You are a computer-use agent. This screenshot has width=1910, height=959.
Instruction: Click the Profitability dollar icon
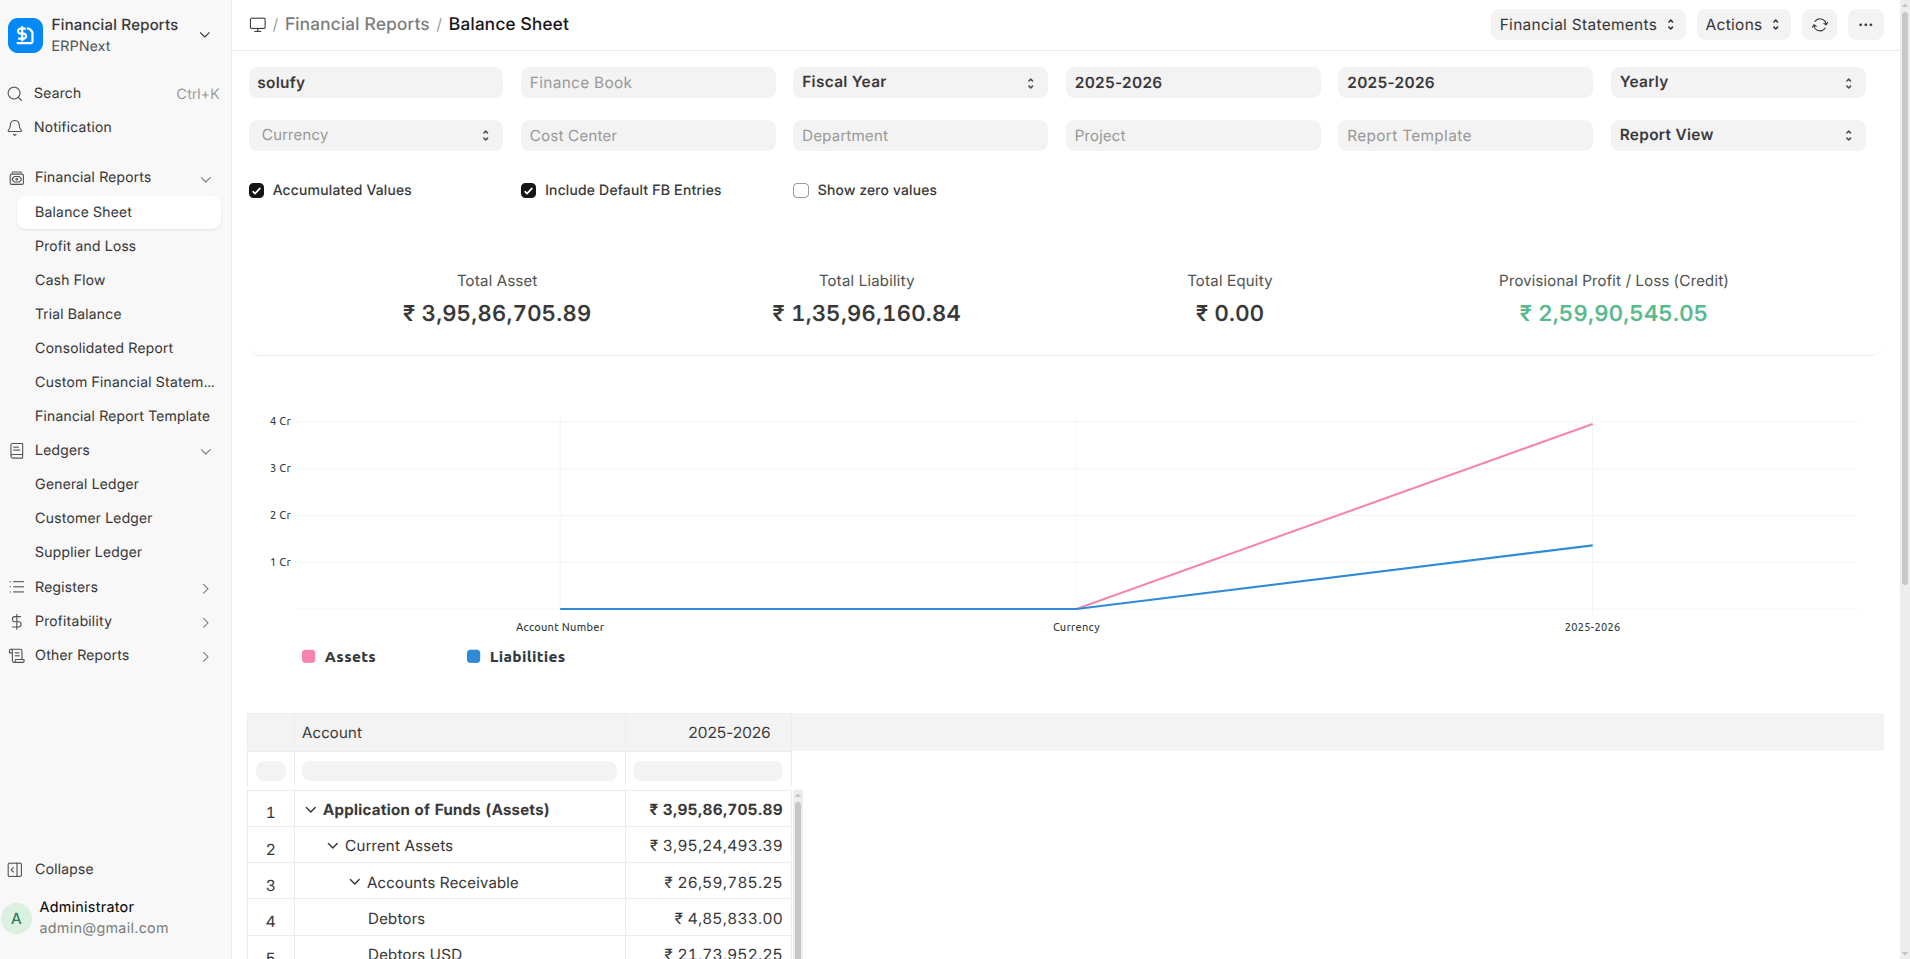click(x=16, y=622)
